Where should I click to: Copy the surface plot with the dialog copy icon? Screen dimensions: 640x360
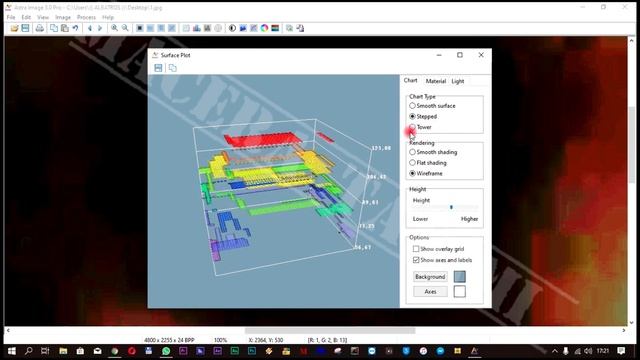(173, 68)
